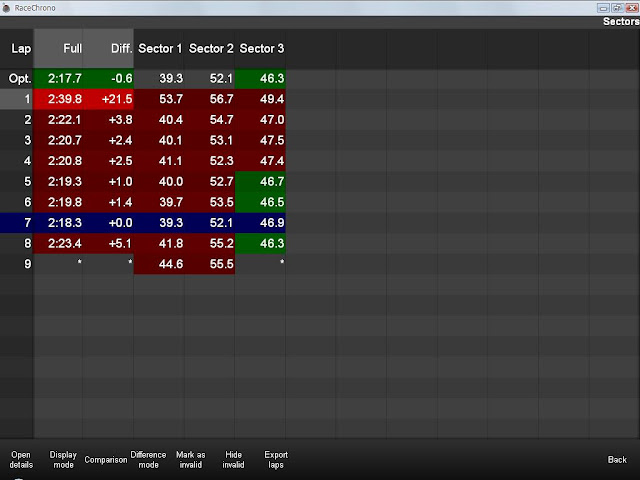Click the Sector 2 column header
Image resolution: width=640 pixels, height=480 pixels.
pos(210,49)
